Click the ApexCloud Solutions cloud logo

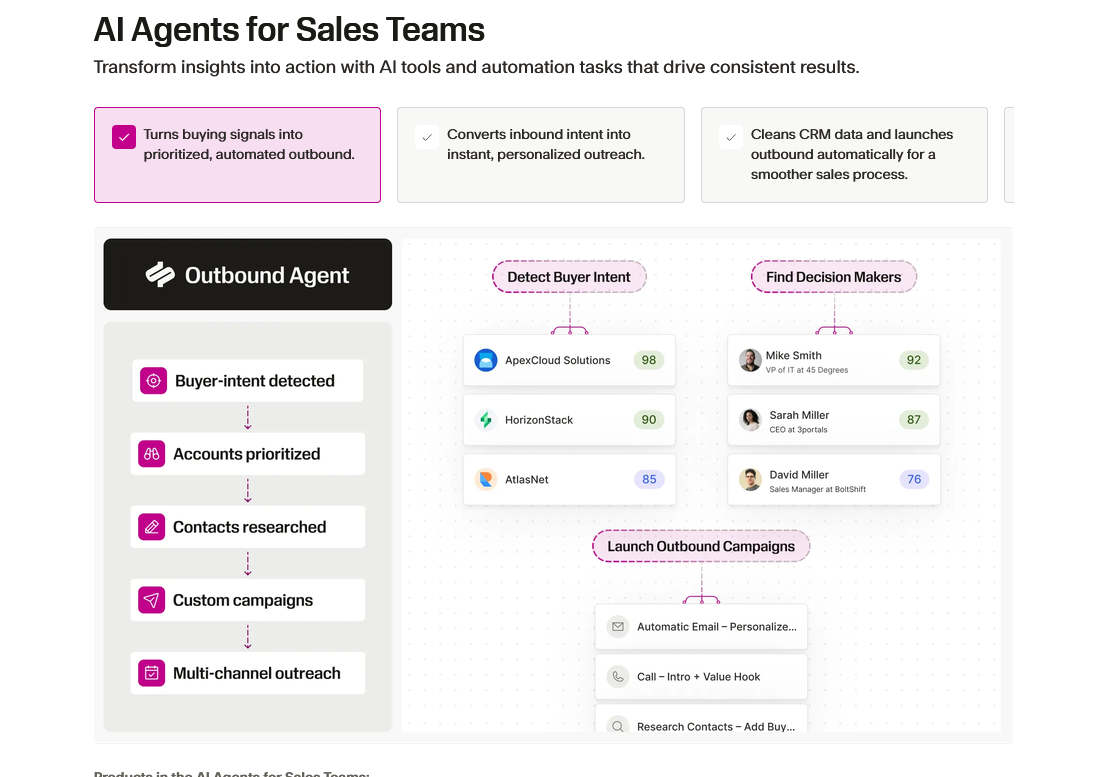pos(486,360)
